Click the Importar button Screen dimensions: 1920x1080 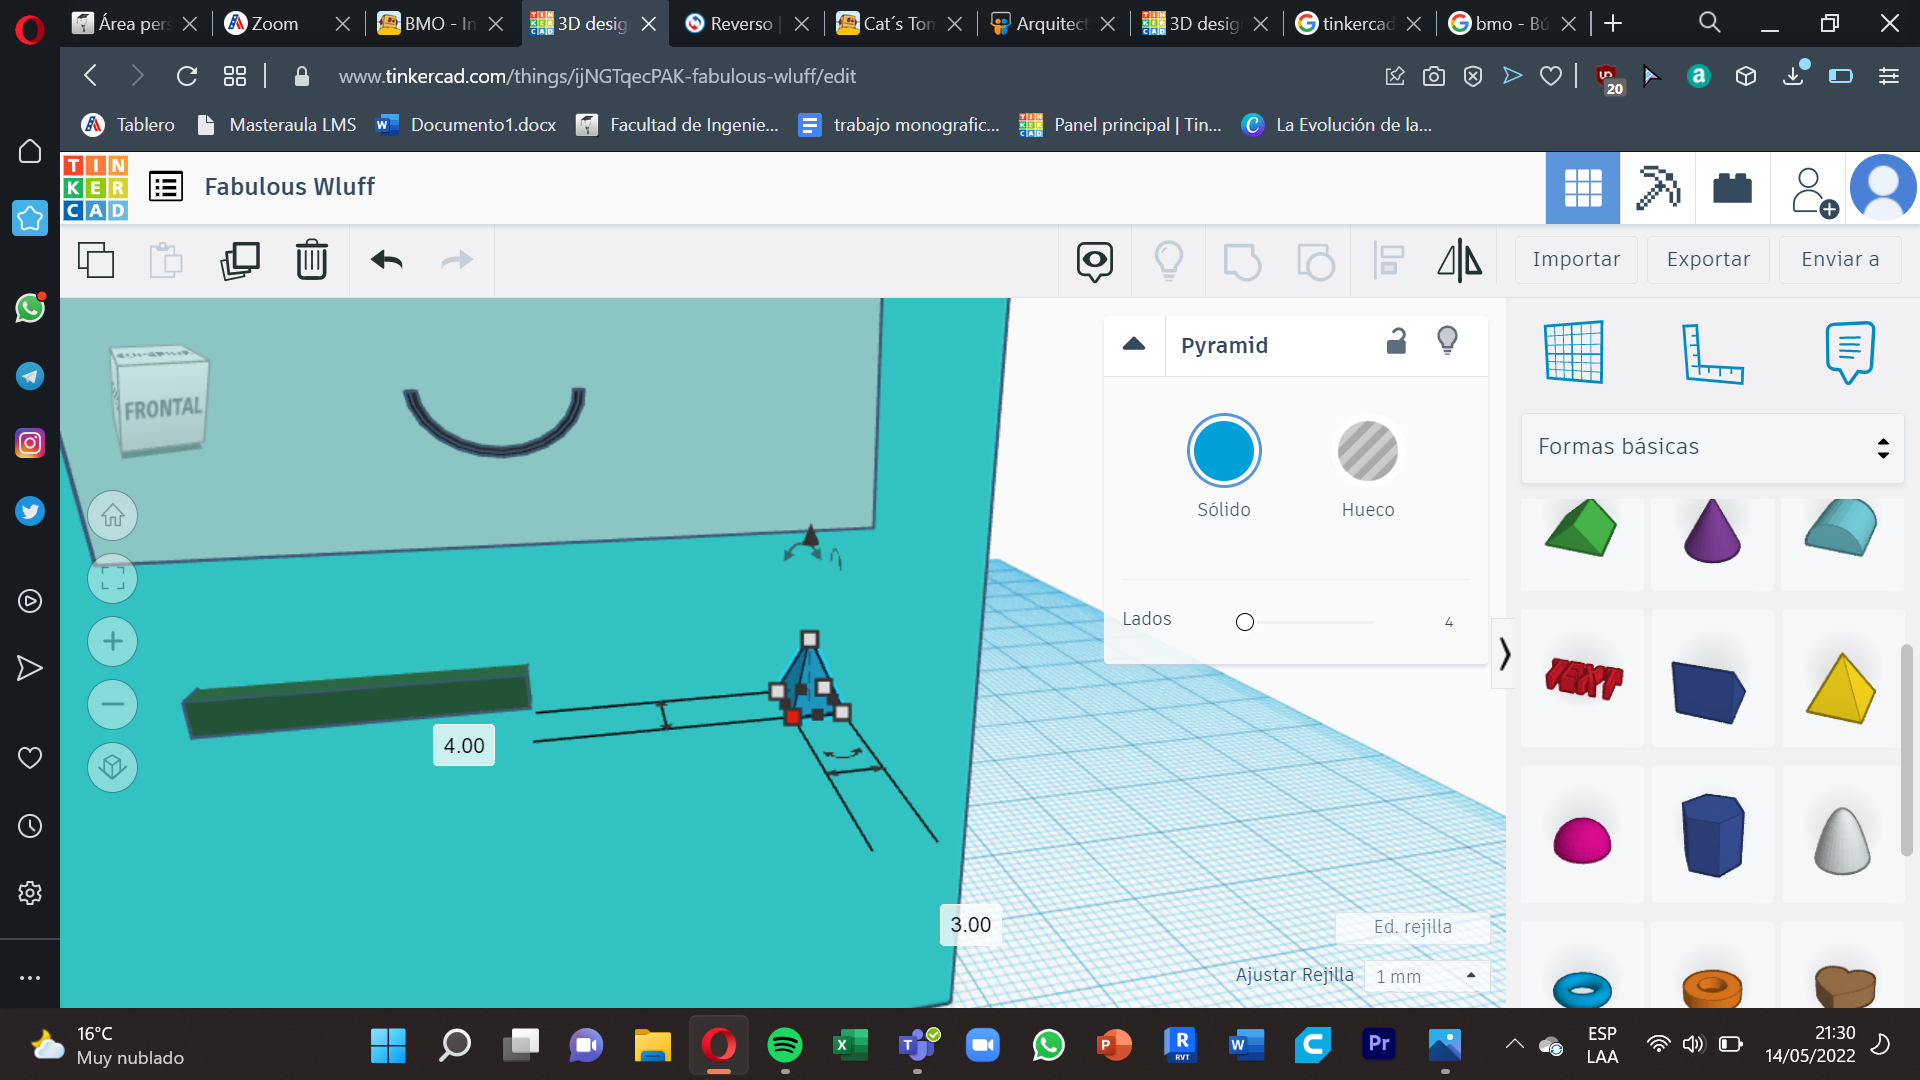pyautogui.click(x=1576, y=260)
